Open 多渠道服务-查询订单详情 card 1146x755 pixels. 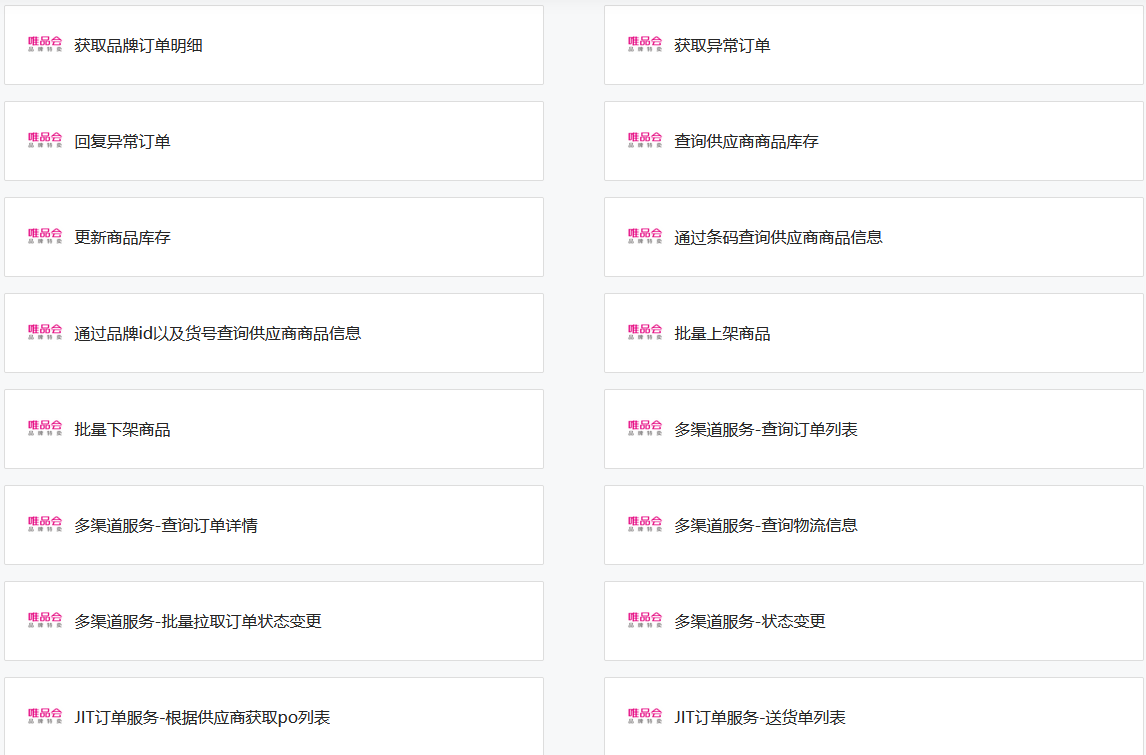point(273,525)
